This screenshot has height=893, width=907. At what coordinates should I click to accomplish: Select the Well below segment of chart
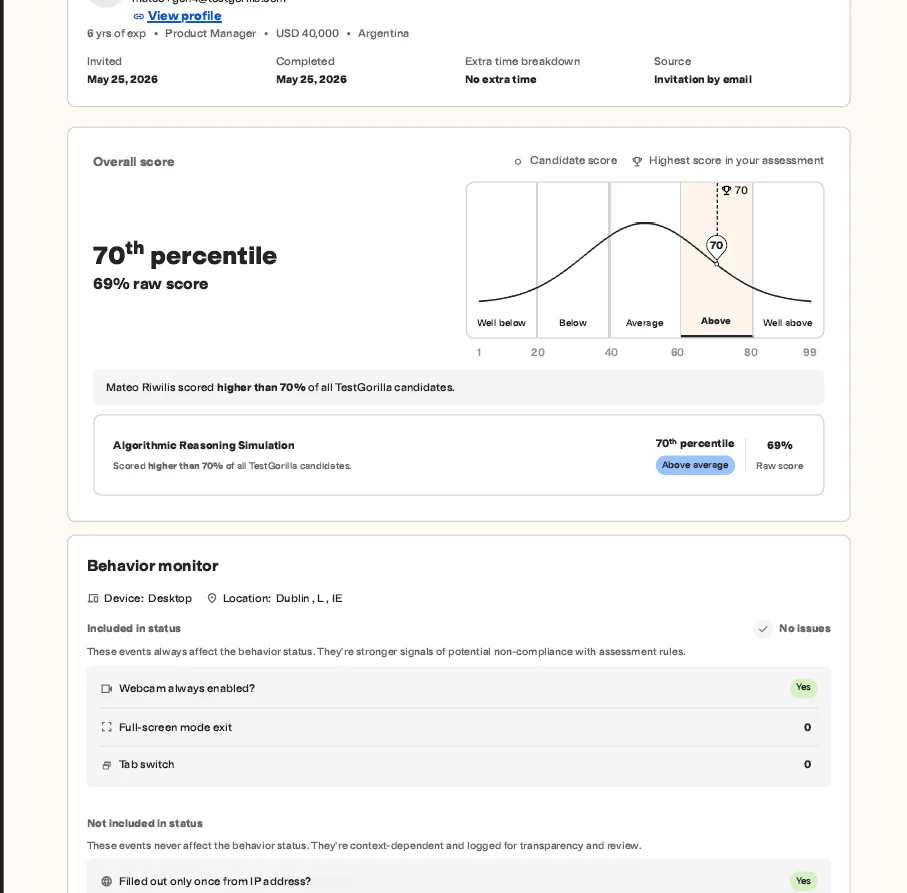502,260
